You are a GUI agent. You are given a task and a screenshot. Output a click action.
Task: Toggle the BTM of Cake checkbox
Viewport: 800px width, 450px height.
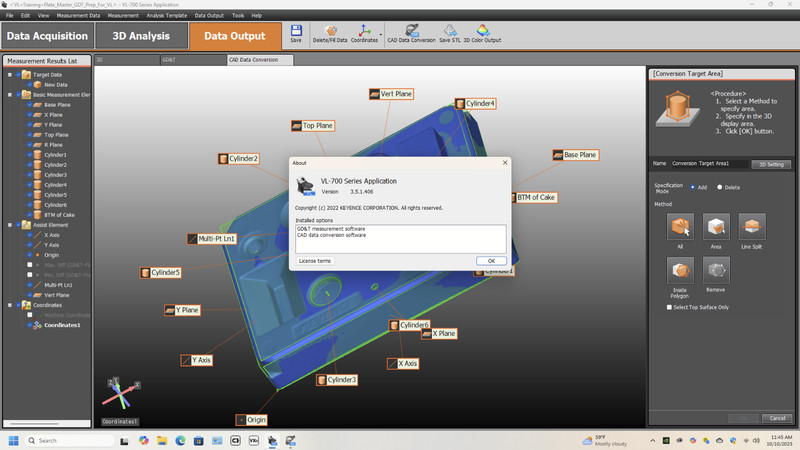[30, 215]
